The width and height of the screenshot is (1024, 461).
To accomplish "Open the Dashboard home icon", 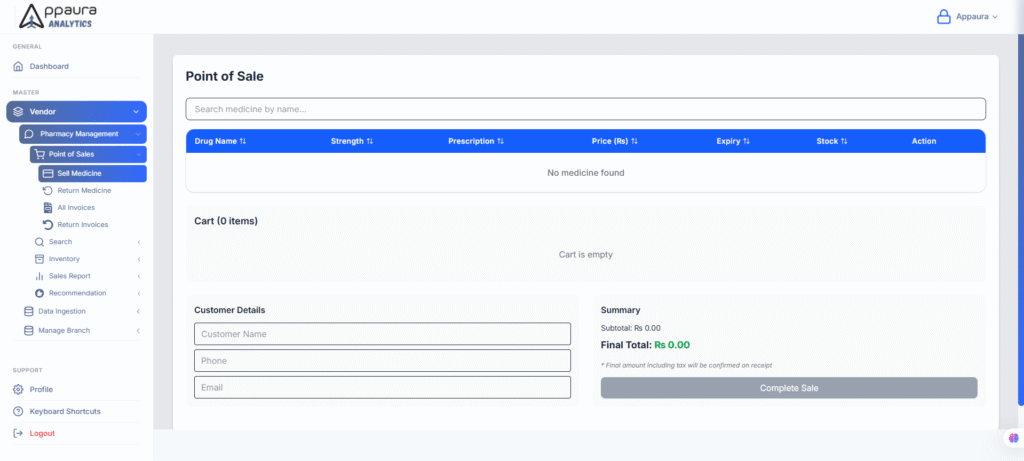I will point(18,66).
